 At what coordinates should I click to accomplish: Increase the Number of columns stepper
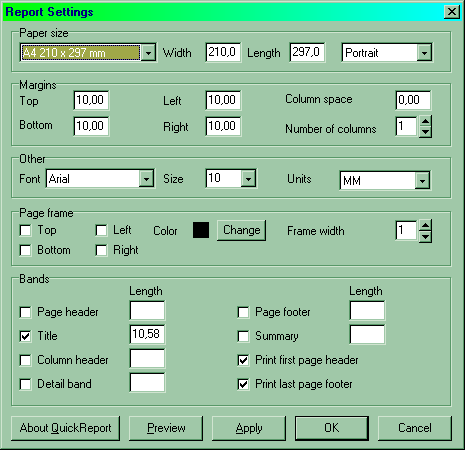point(425,121)
